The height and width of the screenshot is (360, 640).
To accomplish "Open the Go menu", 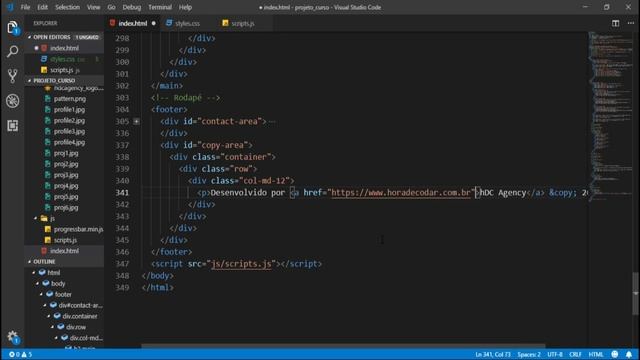I will click(111, 7).
